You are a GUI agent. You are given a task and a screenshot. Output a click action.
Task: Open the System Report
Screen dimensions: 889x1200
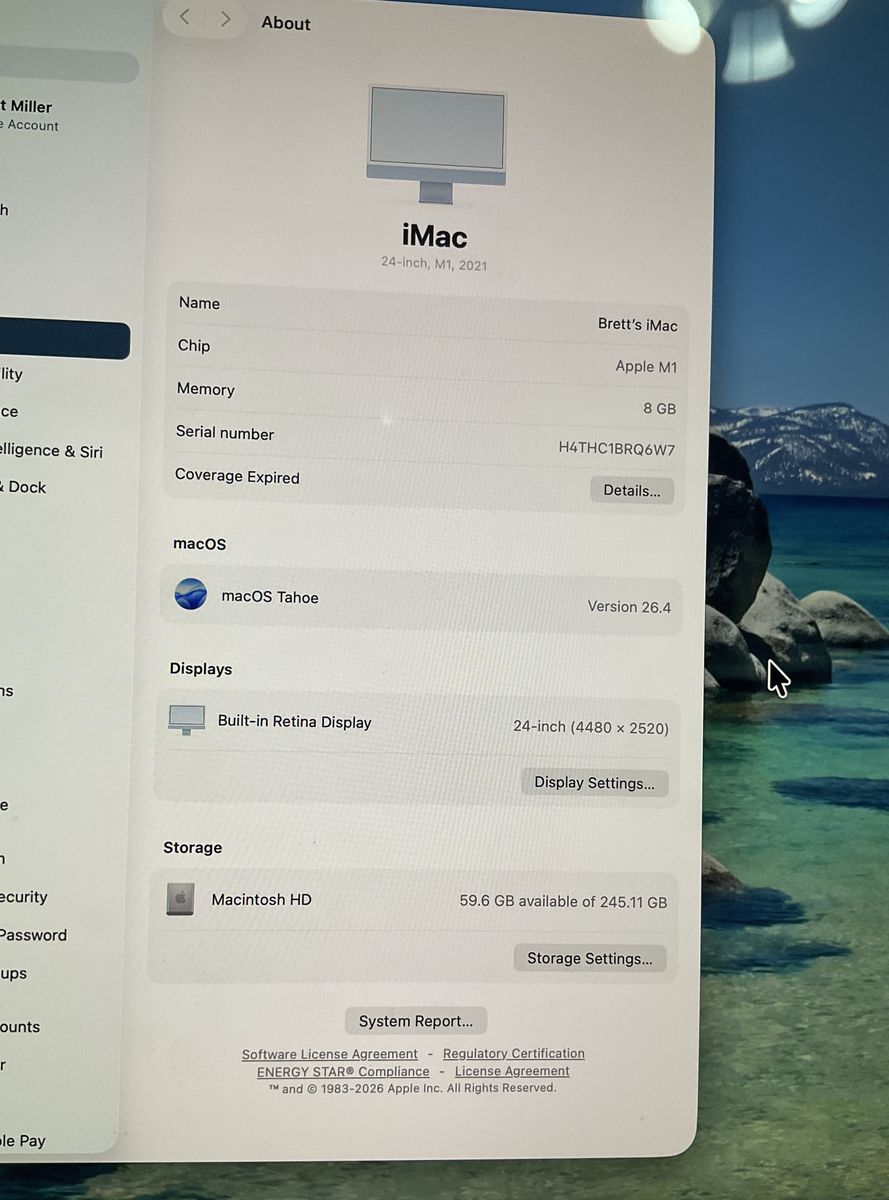tap(416, 1021)
